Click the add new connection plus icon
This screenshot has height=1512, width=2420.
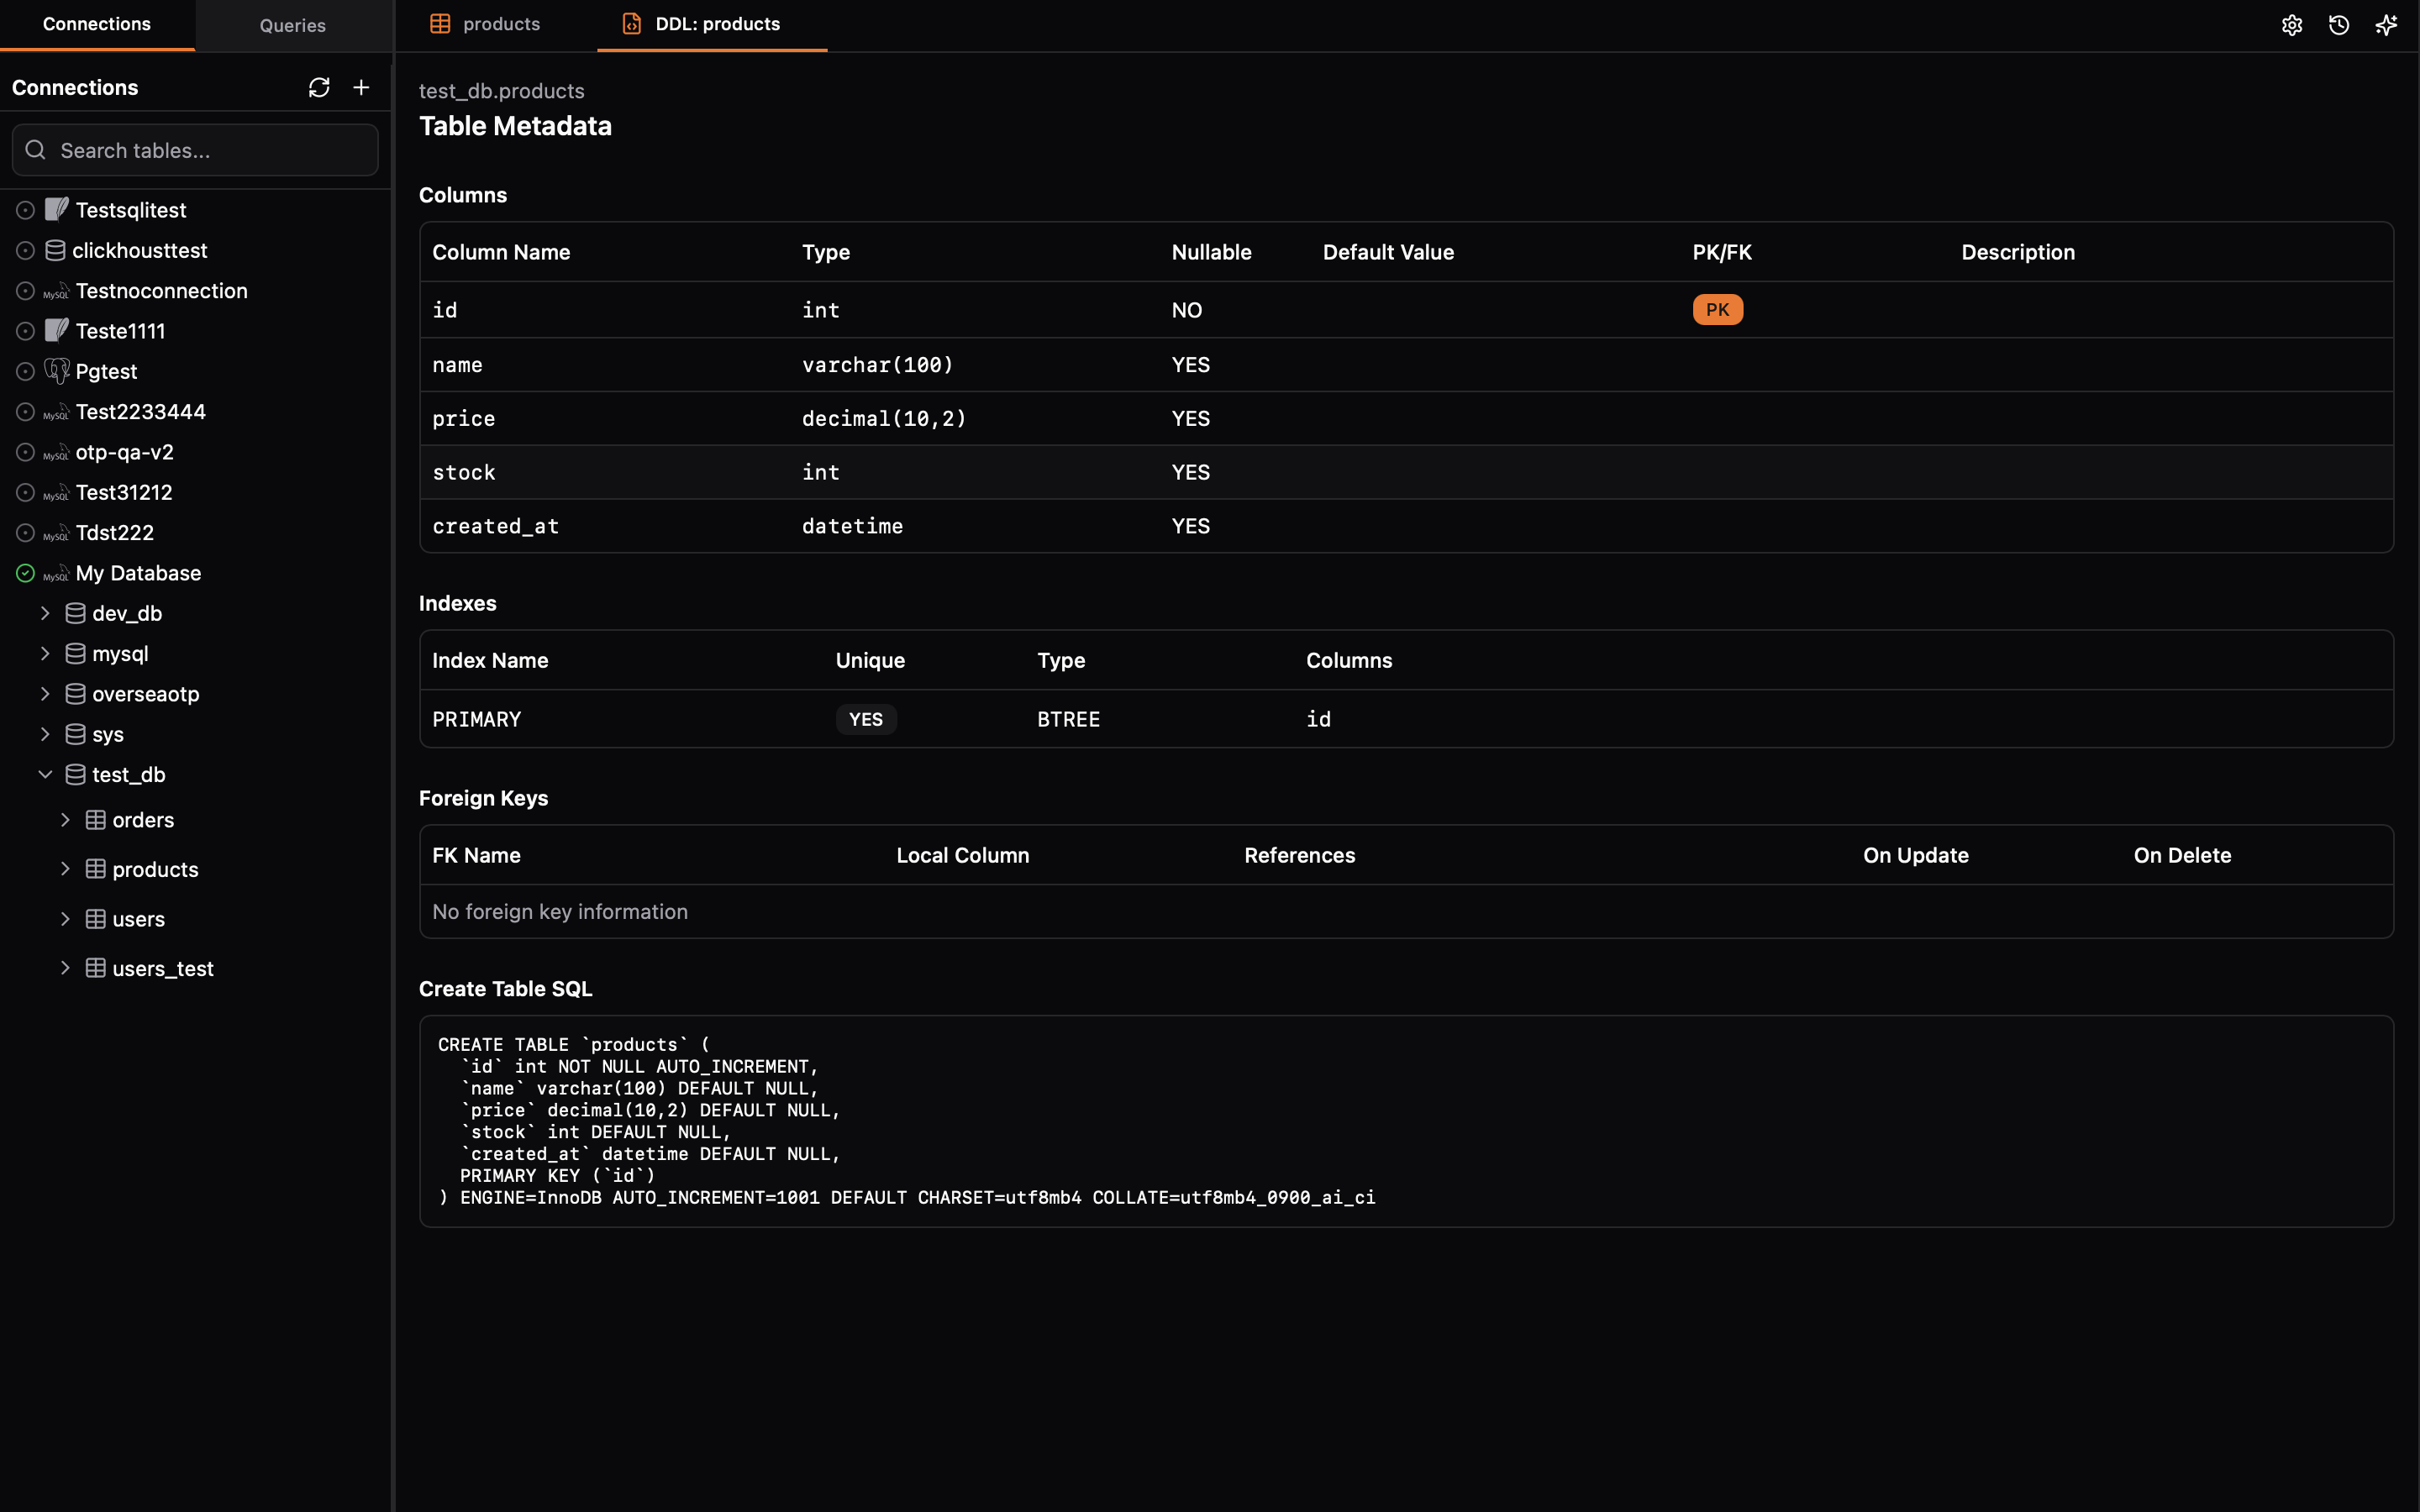(361, 88)
